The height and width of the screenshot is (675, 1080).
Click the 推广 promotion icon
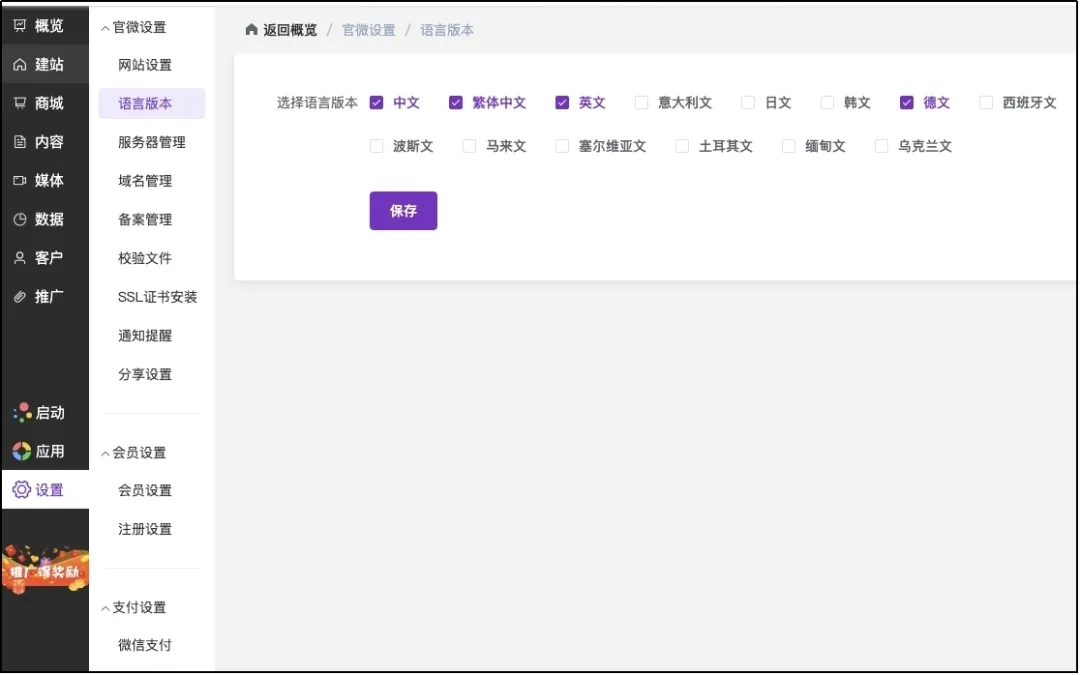(x=20, y=297)
